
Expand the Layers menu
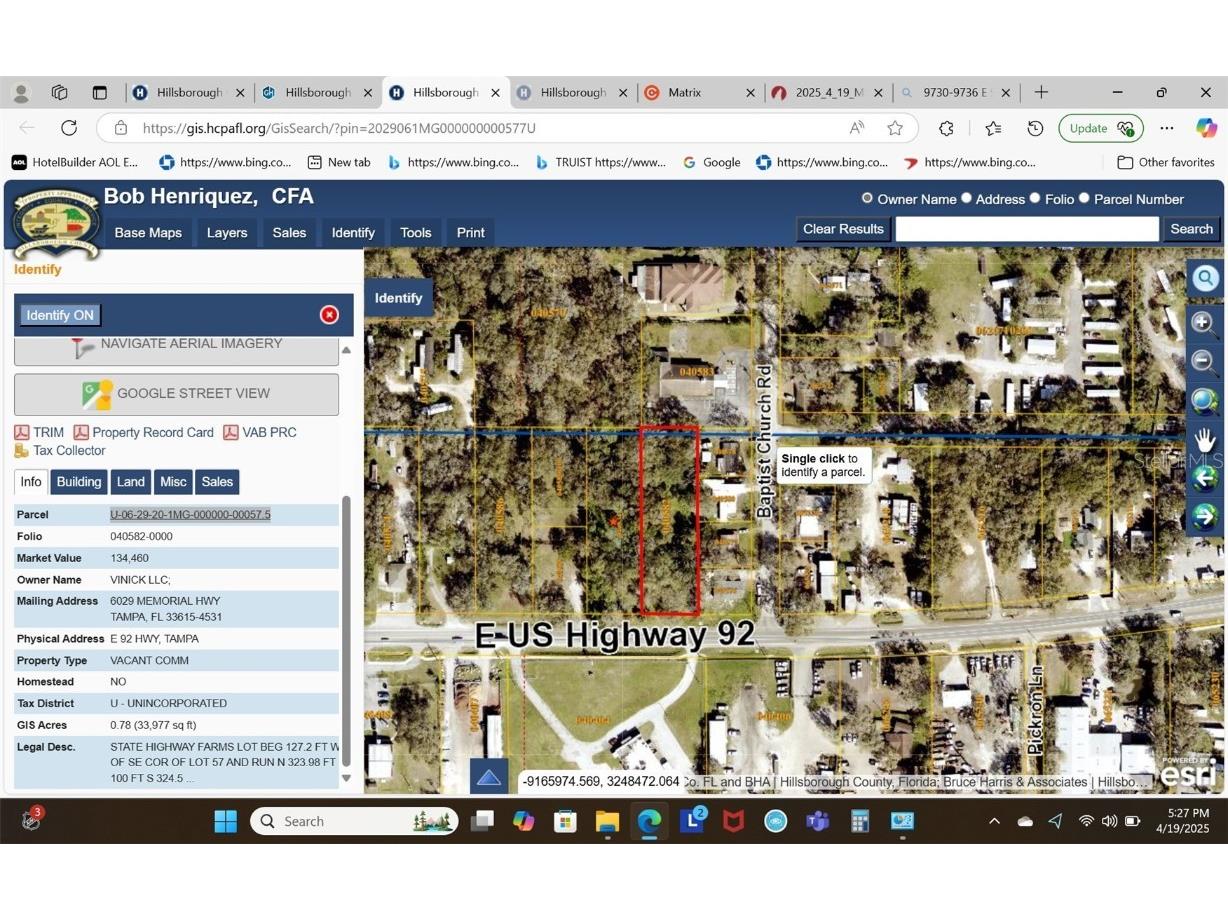pyautogui.click(x=227, y=233)
